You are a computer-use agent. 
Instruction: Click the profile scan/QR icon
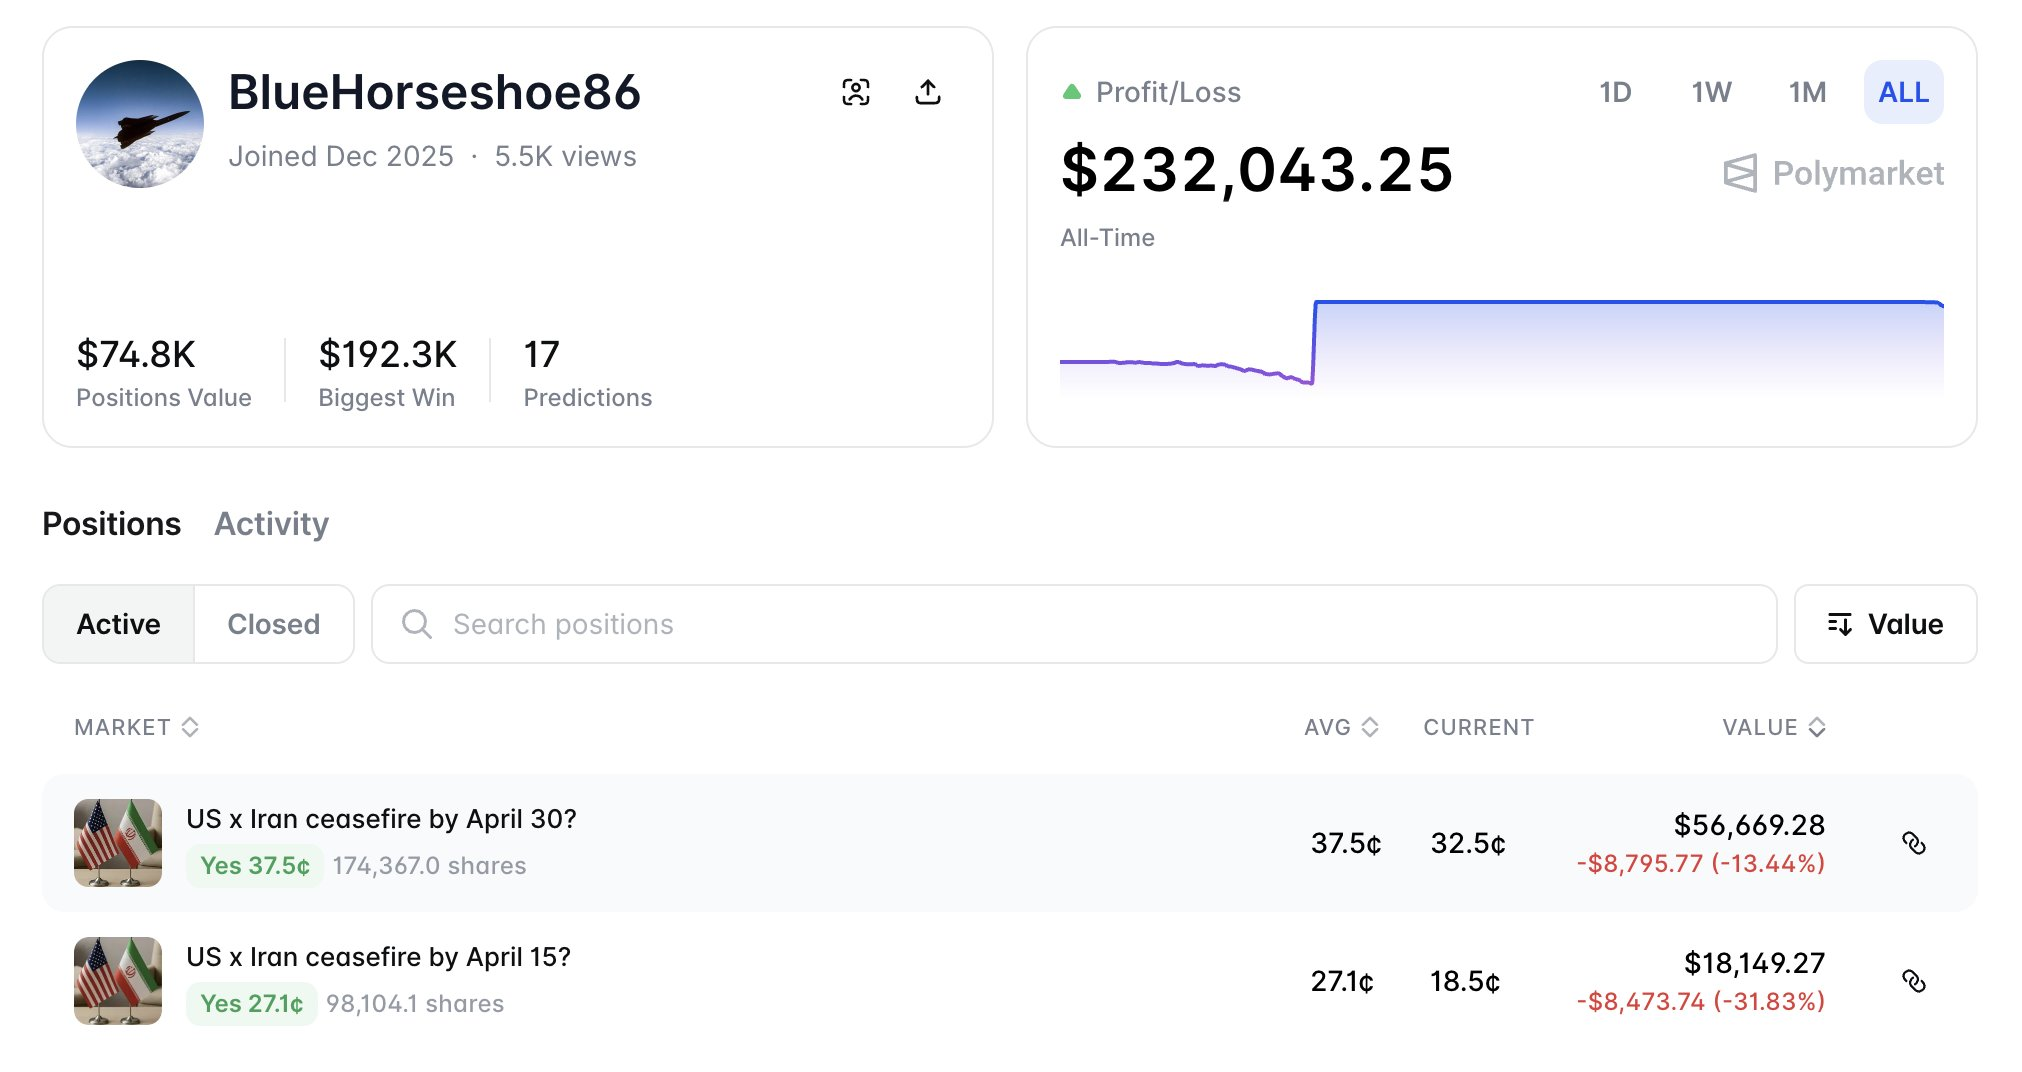(855, 92)
